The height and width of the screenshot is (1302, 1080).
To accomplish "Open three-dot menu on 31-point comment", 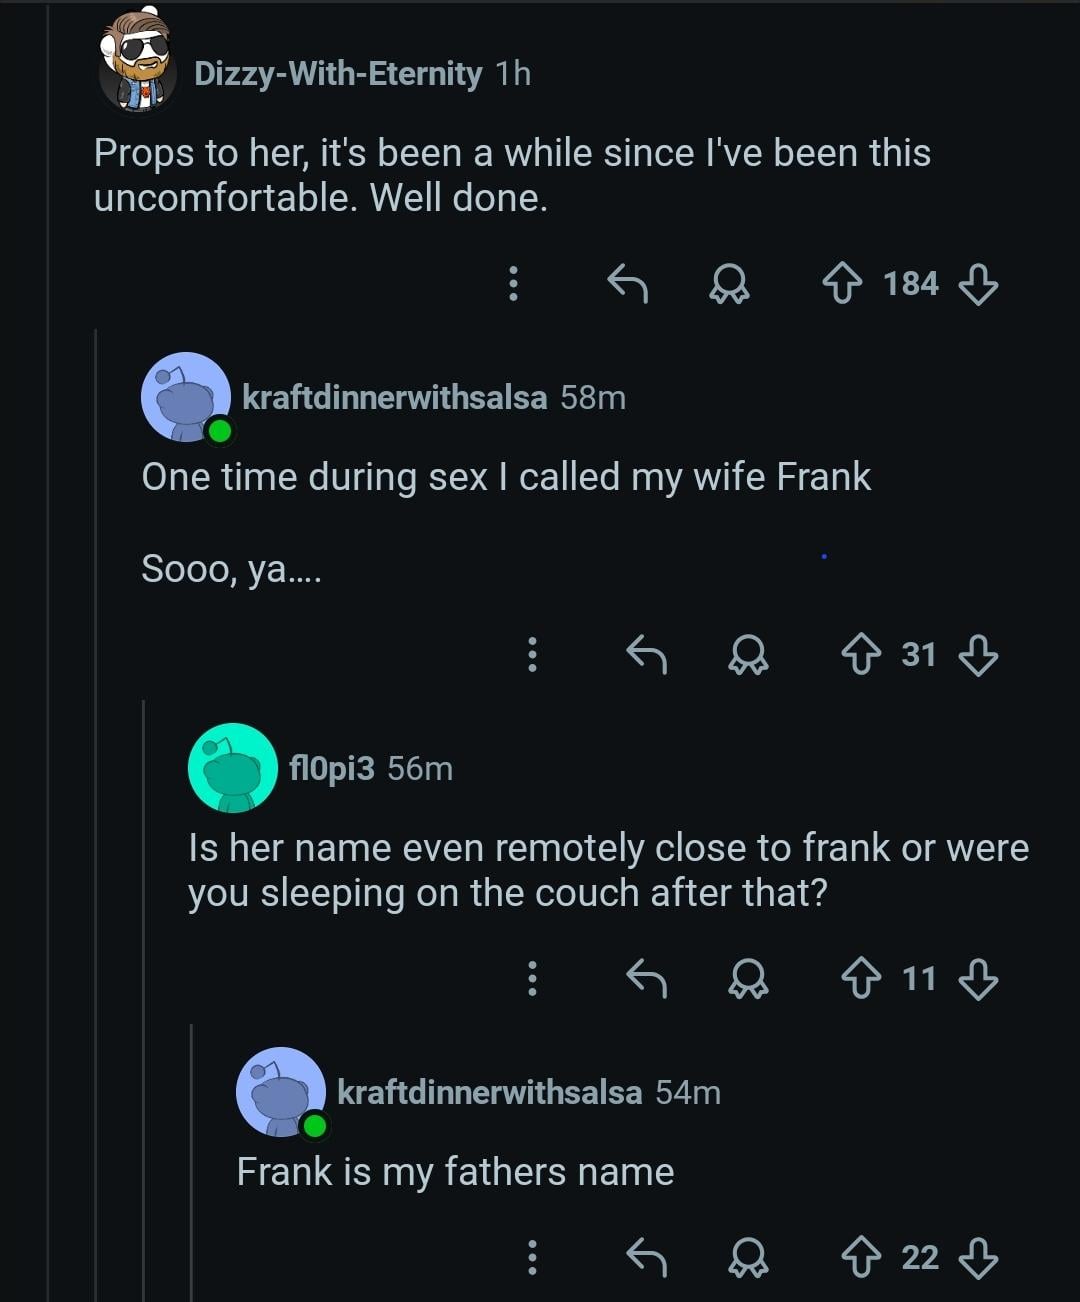I will [x=532, y=655].
